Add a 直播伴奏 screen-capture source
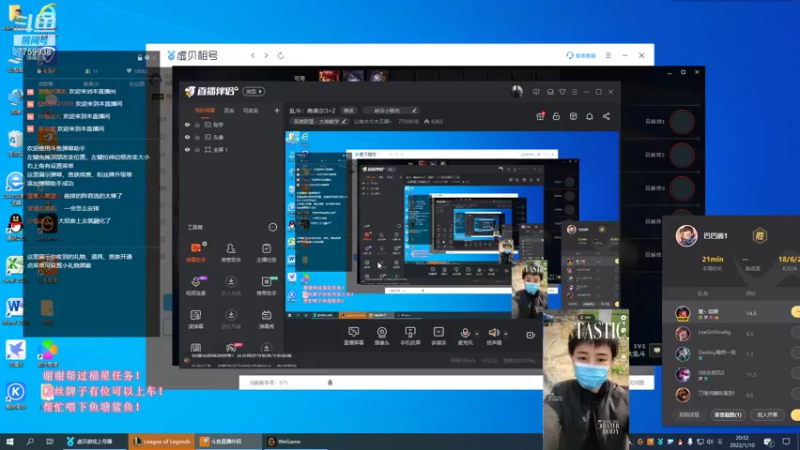Image resolution: width=800 pixels, height=450 pixels. coord(354,336)
